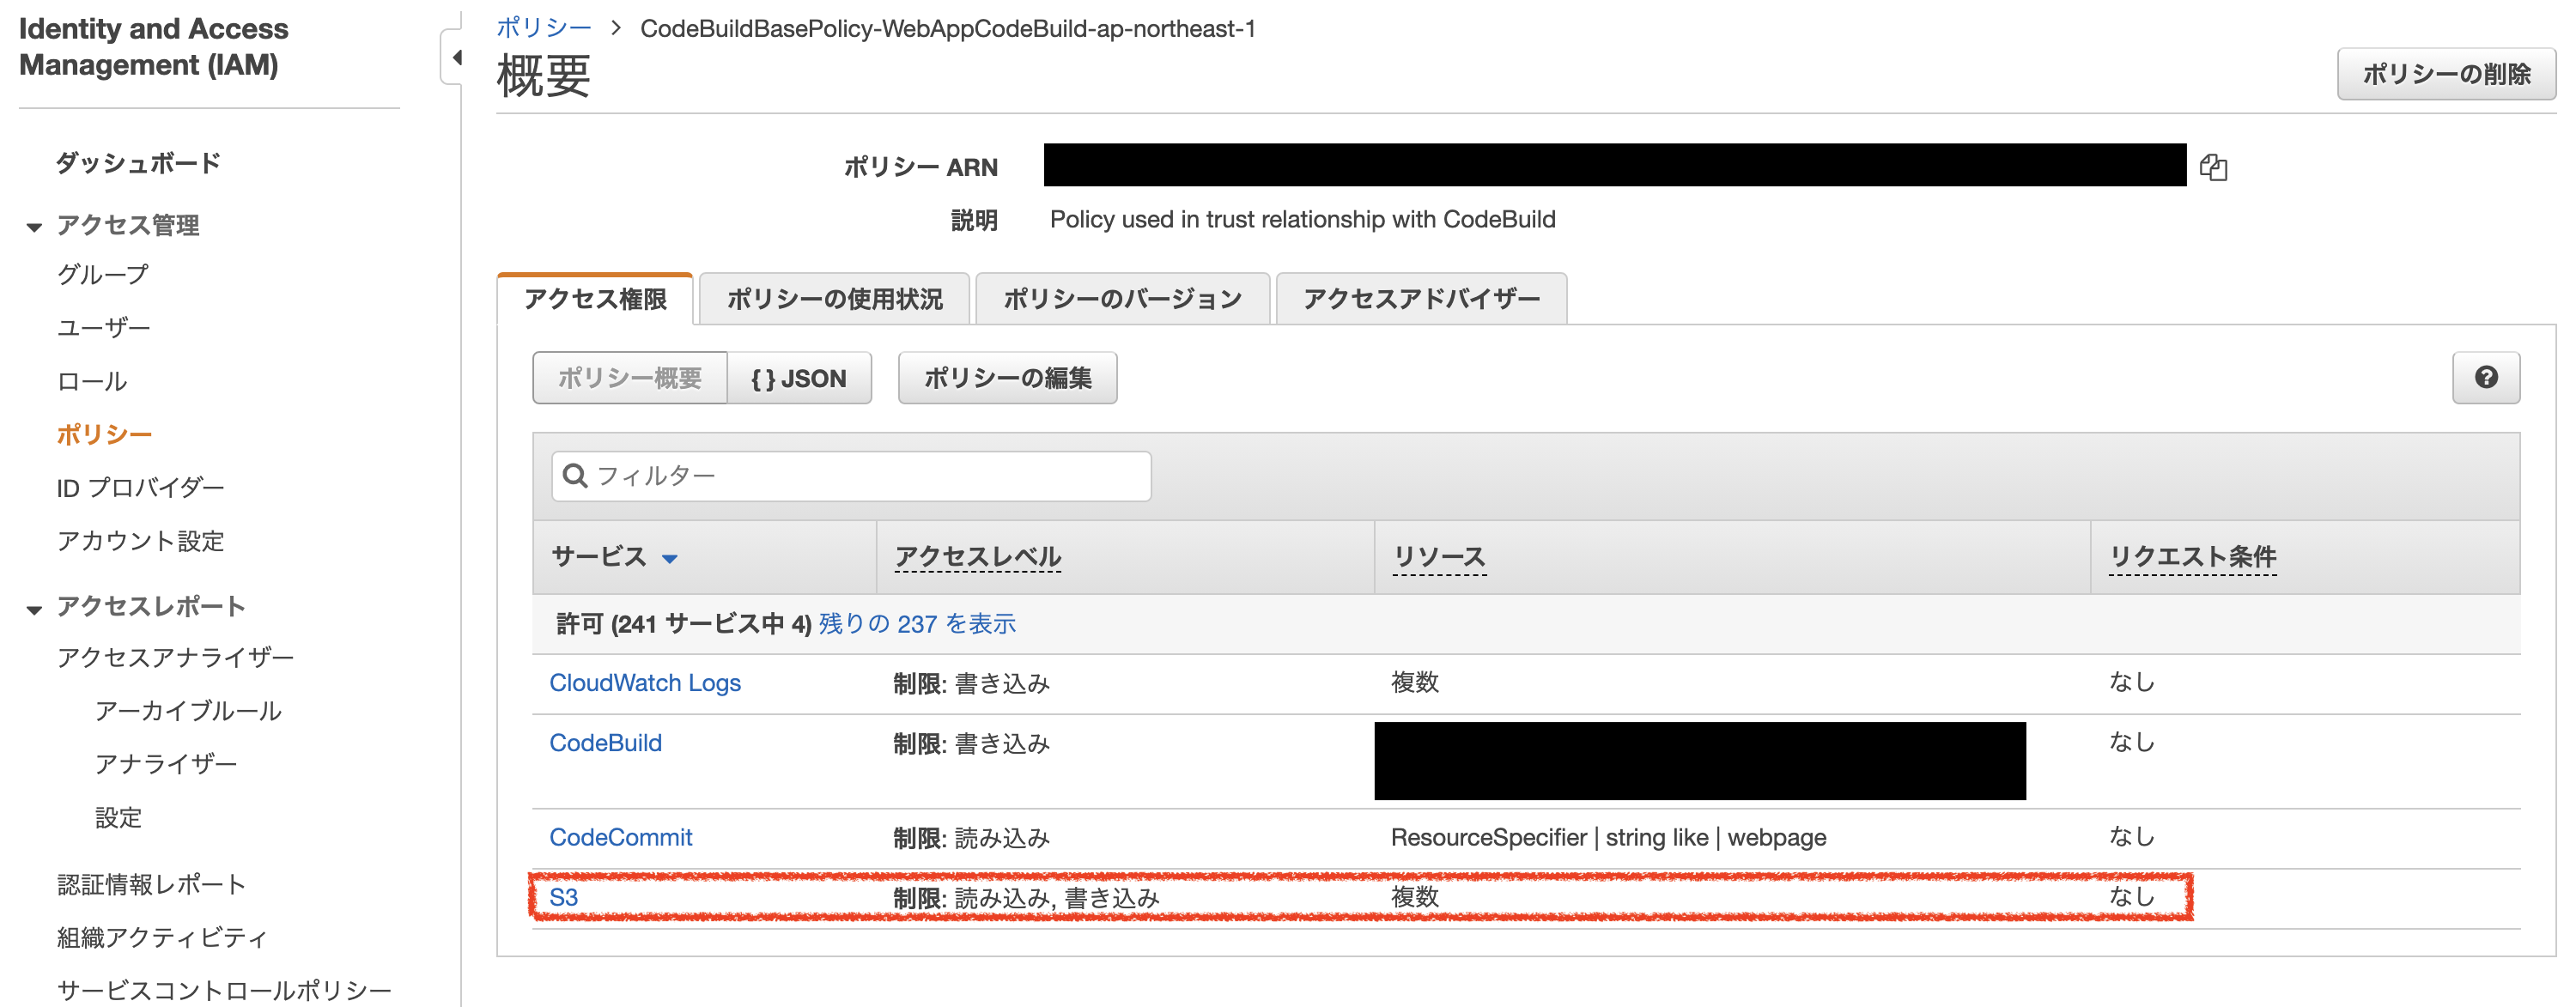
Task: Open アカウント設定 in the sidebar
Action: click(x=140, y=541)
